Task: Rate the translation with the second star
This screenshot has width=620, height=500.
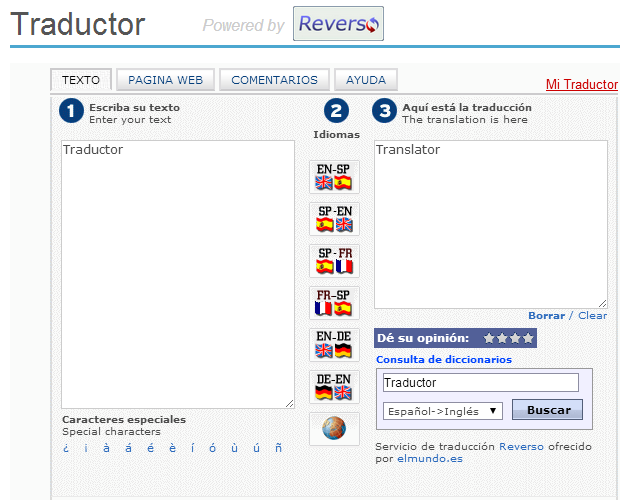Action: [x=502, y=338]
